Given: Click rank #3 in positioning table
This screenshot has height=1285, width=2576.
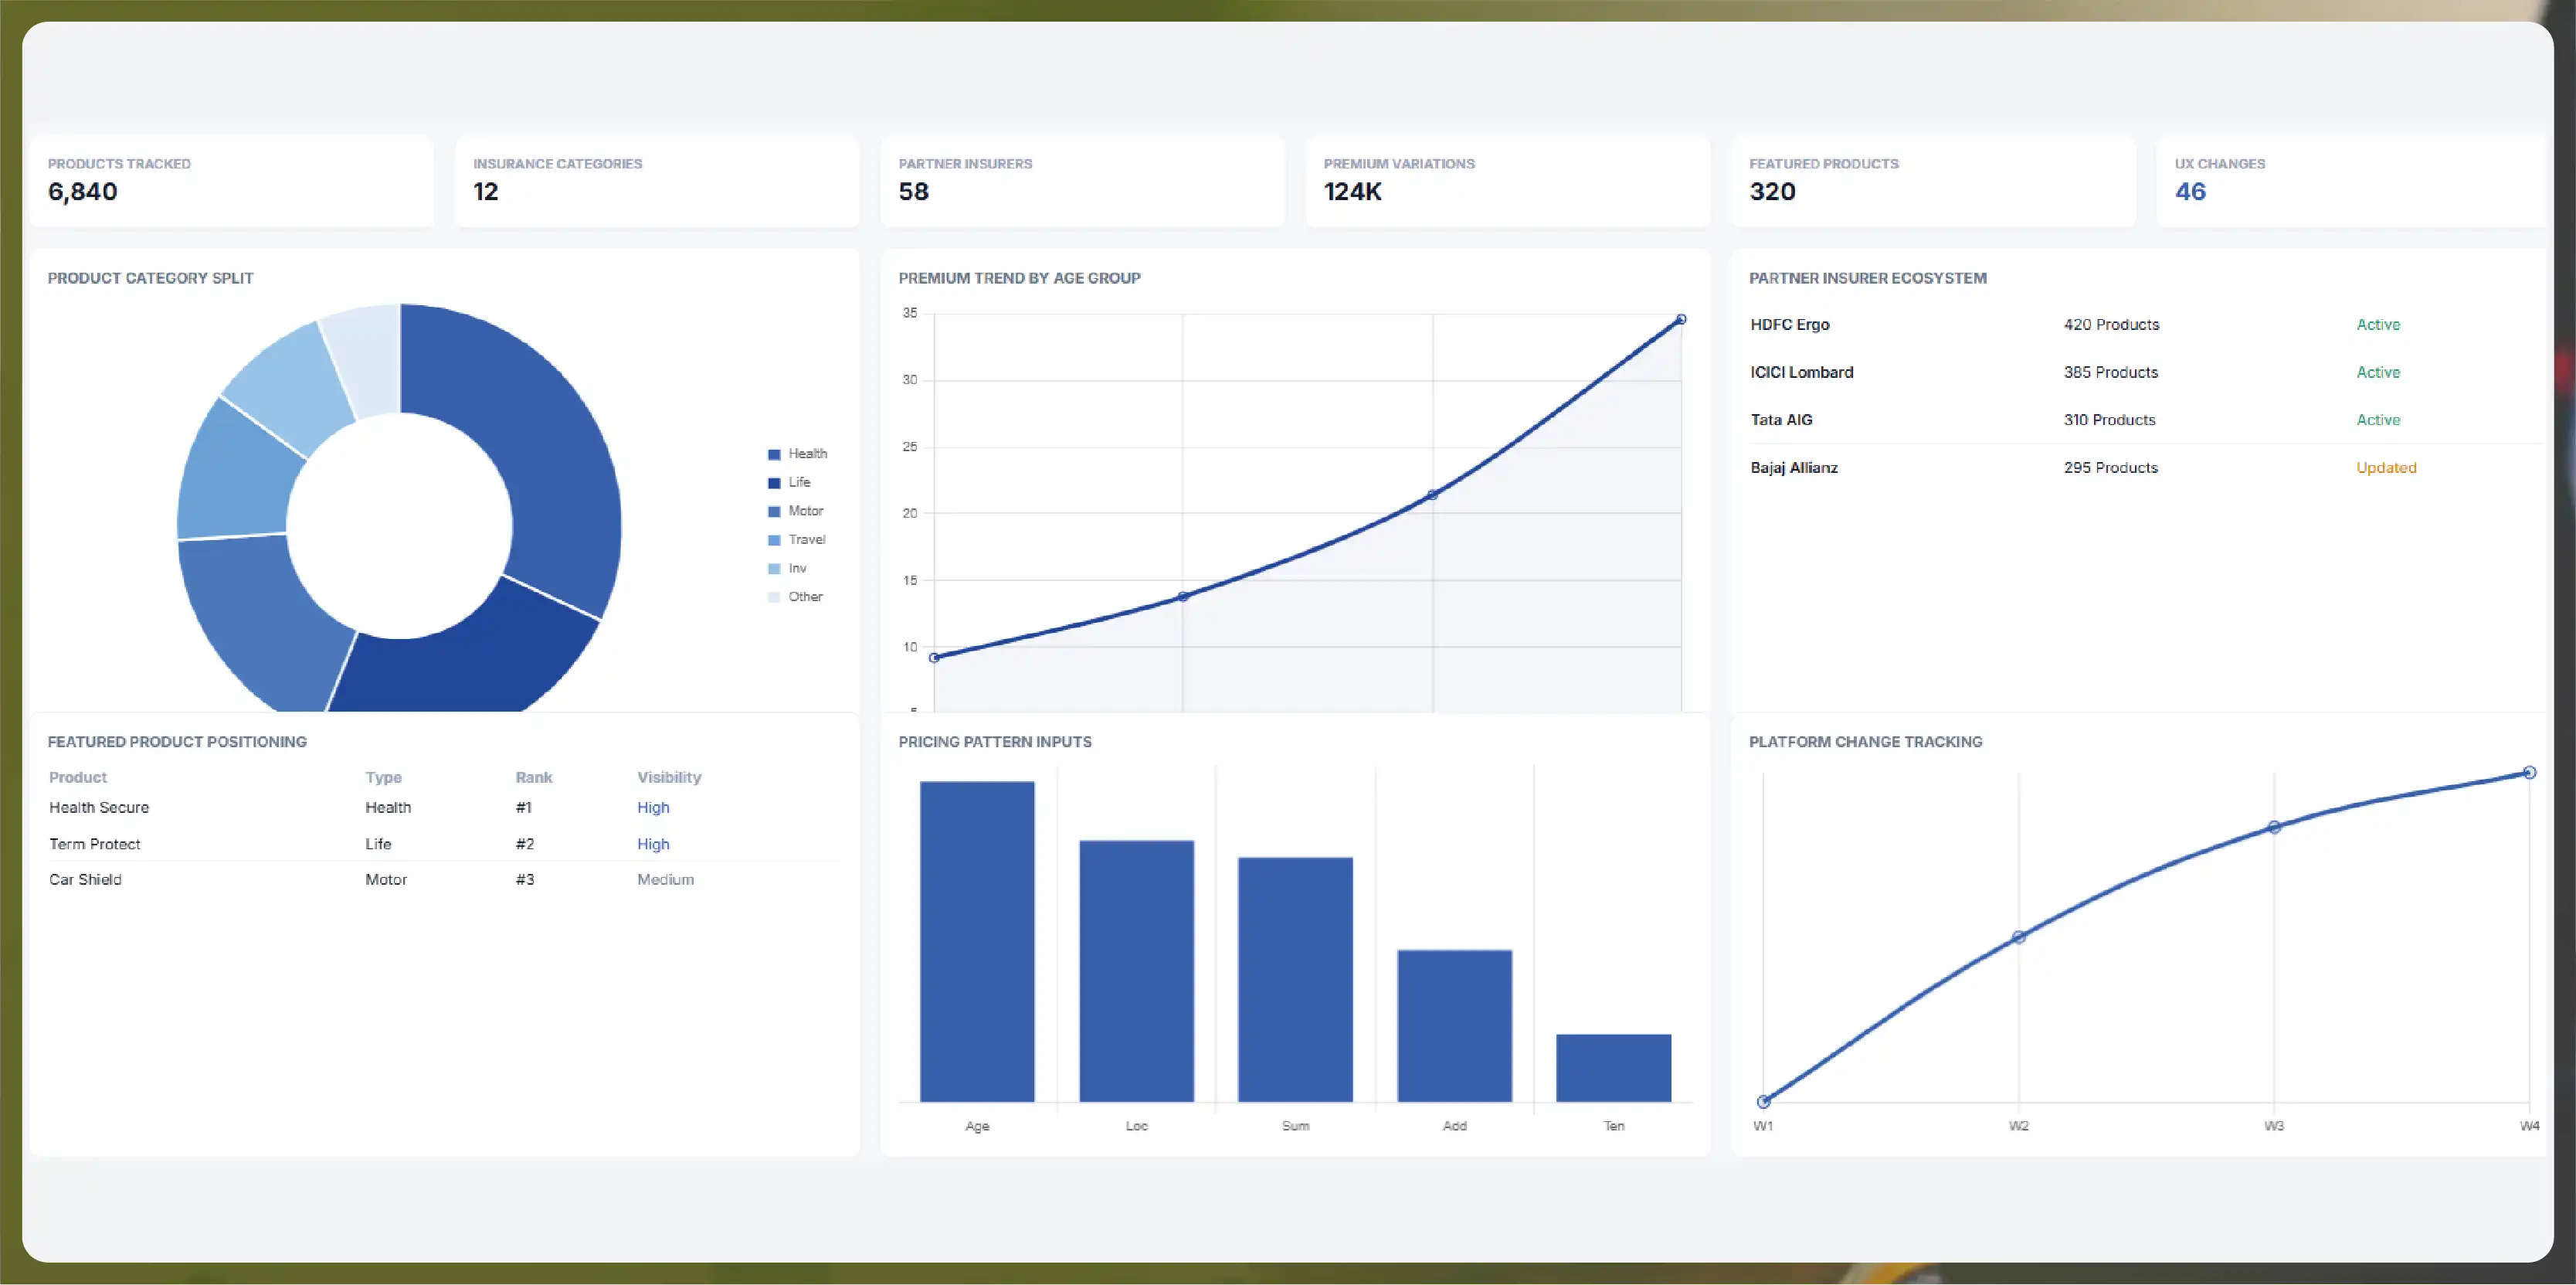Looking at the screenshot, I should click(x=525, y=880).
